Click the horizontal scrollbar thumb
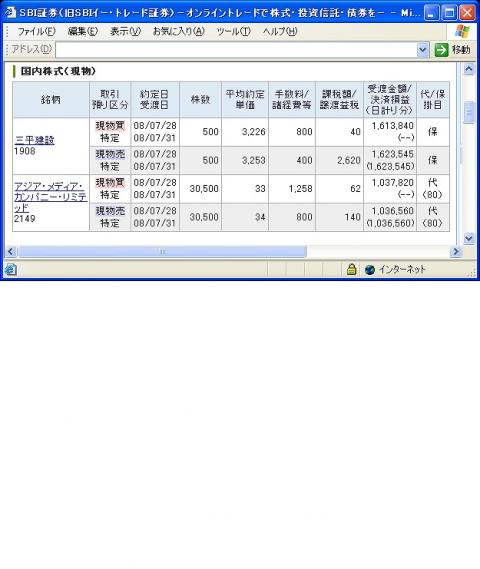 pos(163,251)
